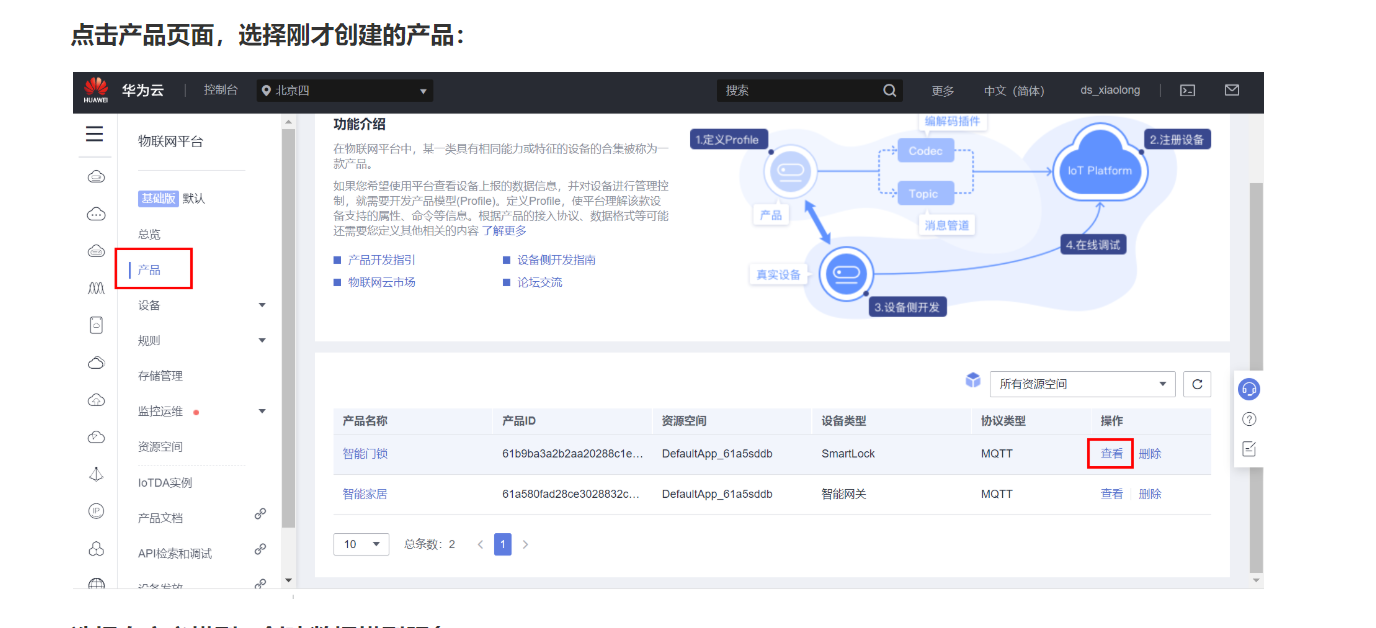Open the 物联网云市场 link

tap(381, 282)
